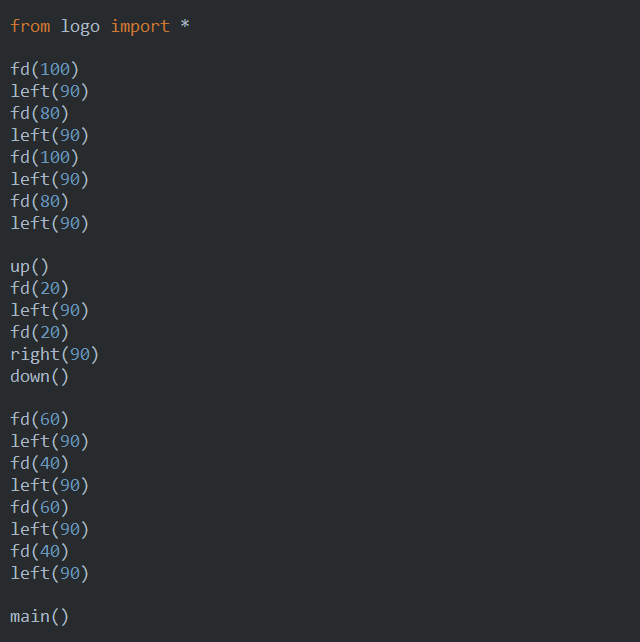Click the second 'fd(100)' line

tap(44, 157)
